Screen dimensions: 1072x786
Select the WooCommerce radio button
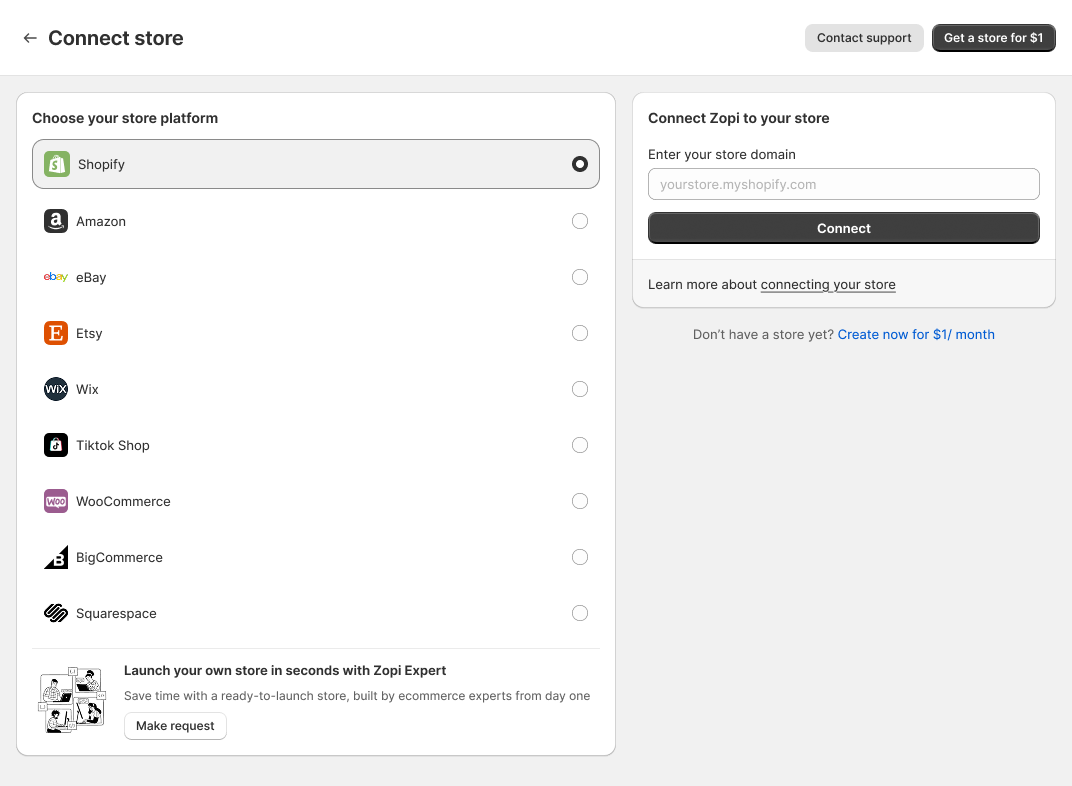click(580, 501)
